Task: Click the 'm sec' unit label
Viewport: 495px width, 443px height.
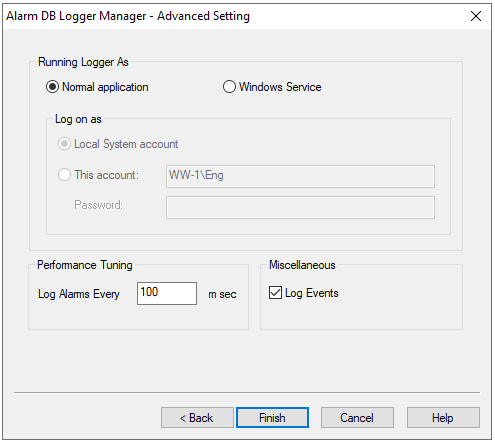Action: (222, 294)
